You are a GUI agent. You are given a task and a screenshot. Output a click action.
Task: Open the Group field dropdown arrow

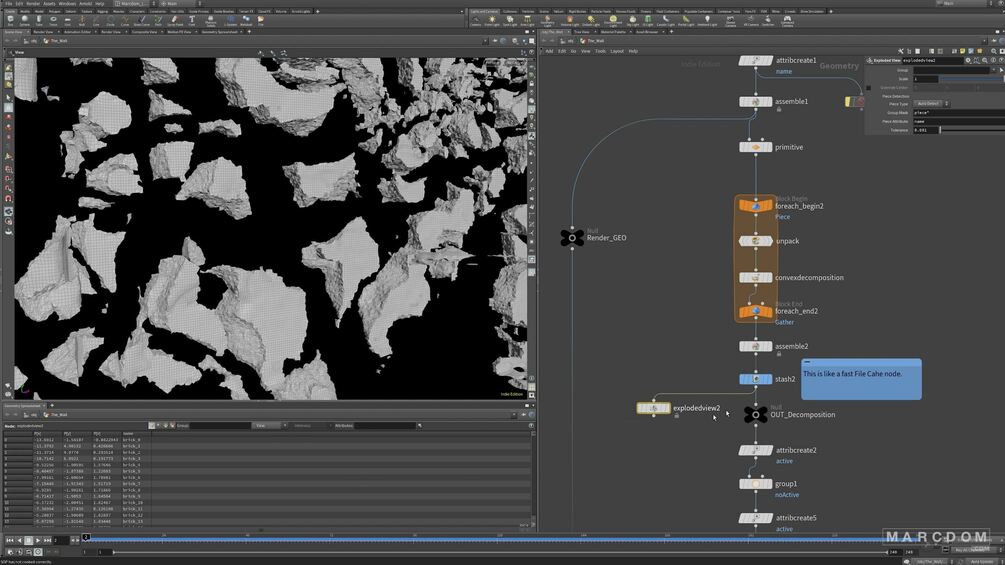994,70
